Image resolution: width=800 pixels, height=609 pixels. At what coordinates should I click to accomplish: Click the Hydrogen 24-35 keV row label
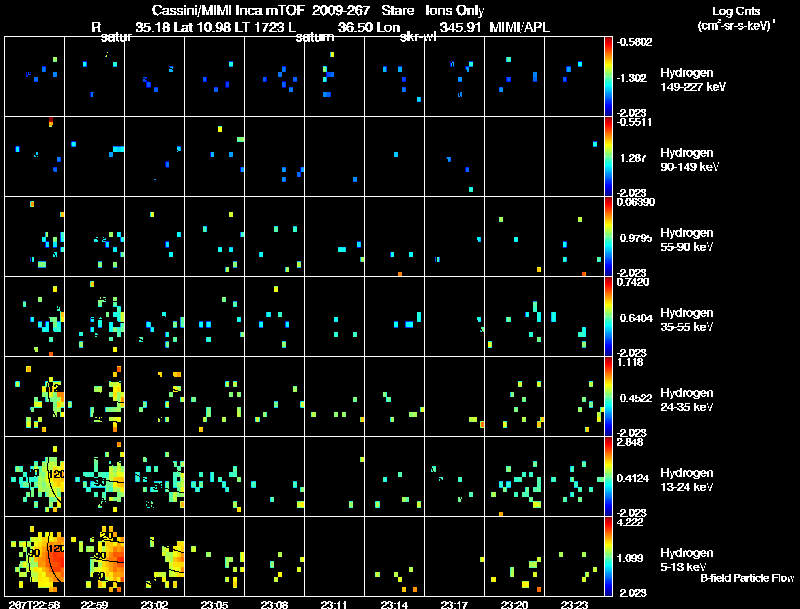(686, 400)
